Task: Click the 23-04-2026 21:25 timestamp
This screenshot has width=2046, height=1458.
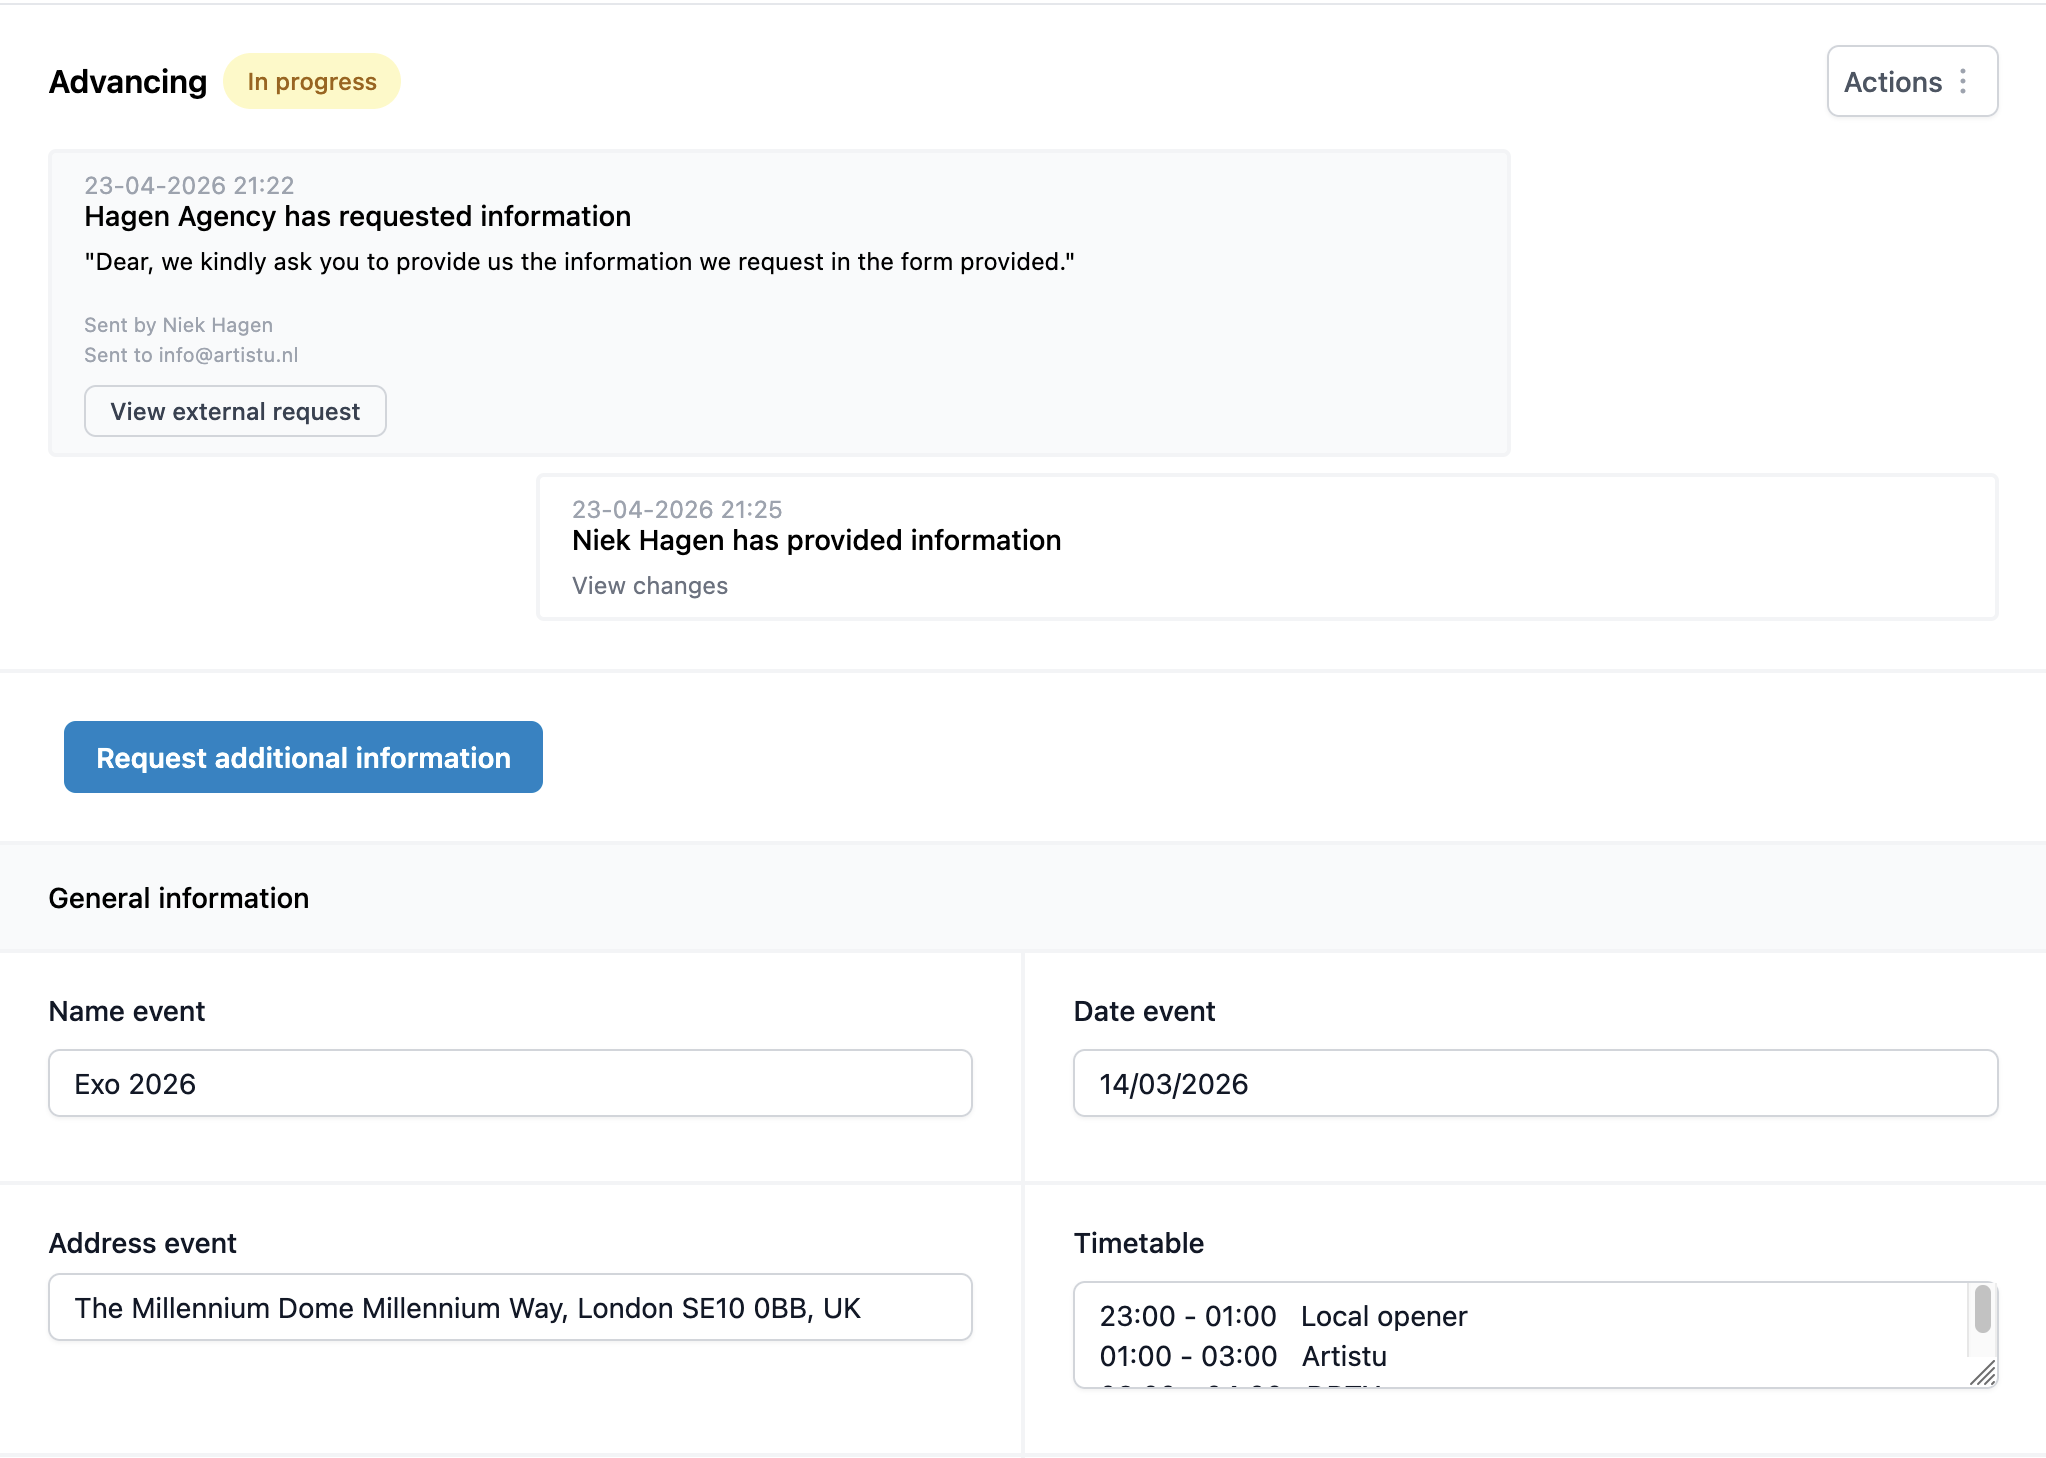Action: [x=677, y=510]
